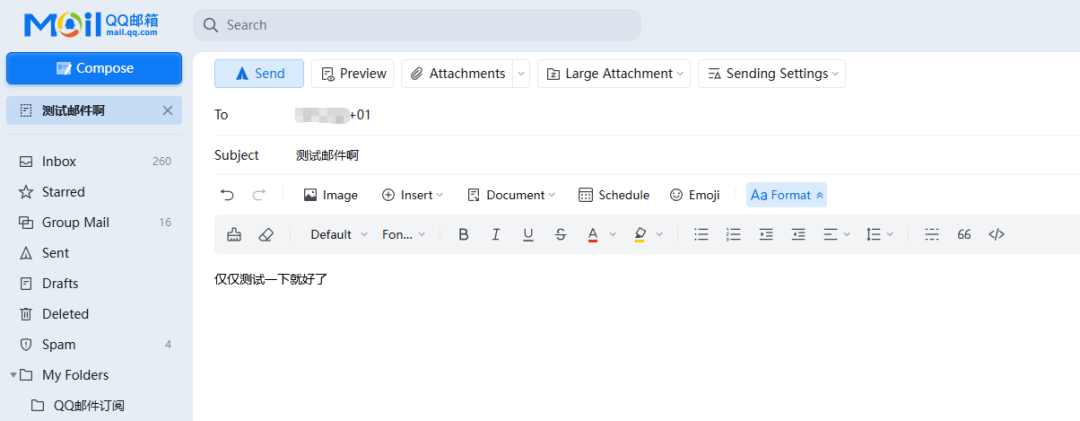1080x421 pixels.
Task: Insert a horizontal divider line icon
Action: pyautogui.click(x=932, y=234)
